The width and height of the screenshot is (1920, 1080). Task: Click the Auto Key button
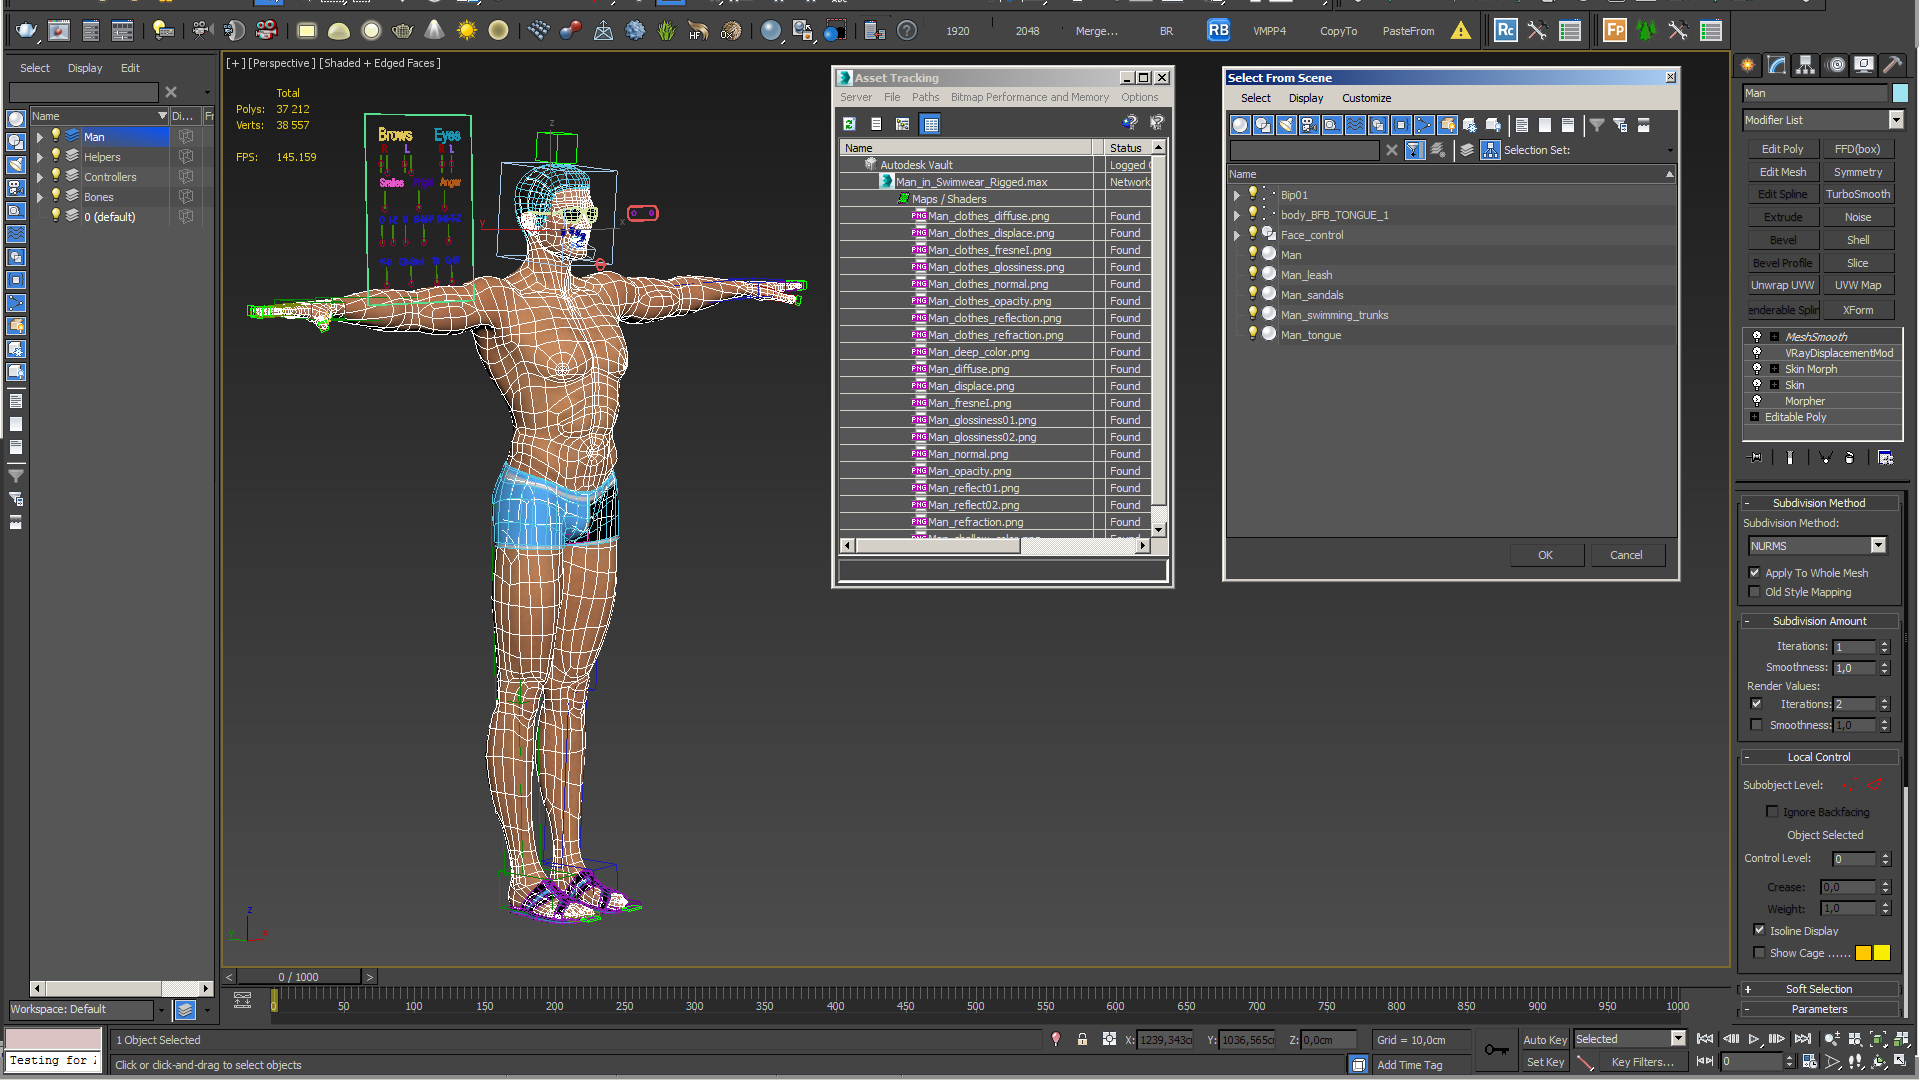1544,1040
